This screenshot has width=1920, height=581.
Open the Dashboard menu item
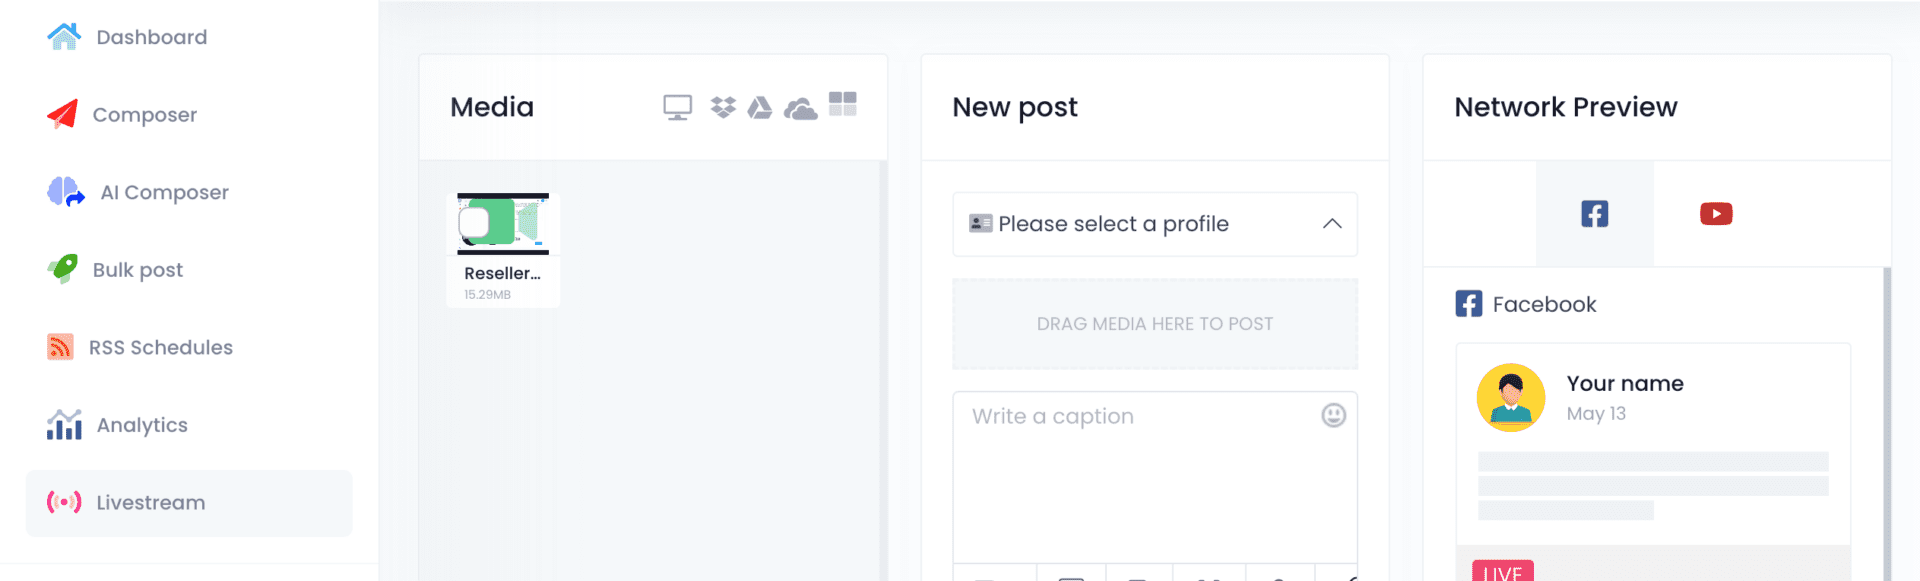(x=151, y=37)
